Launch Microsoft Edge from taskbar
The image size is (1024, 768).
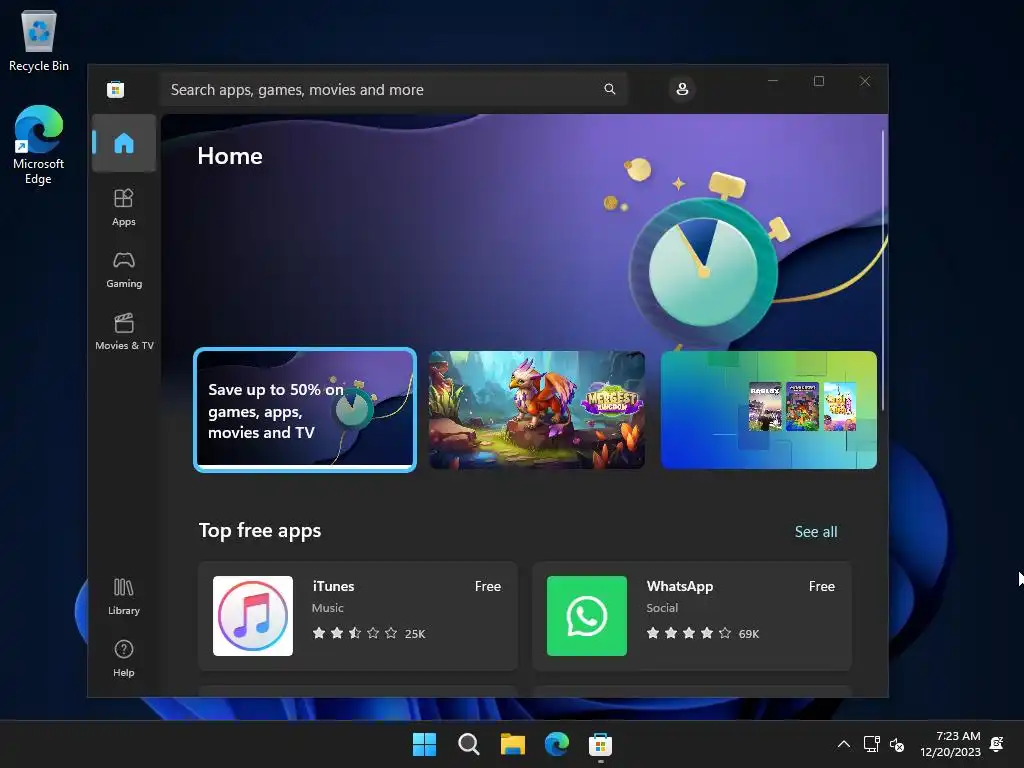[x=556, y=744]
